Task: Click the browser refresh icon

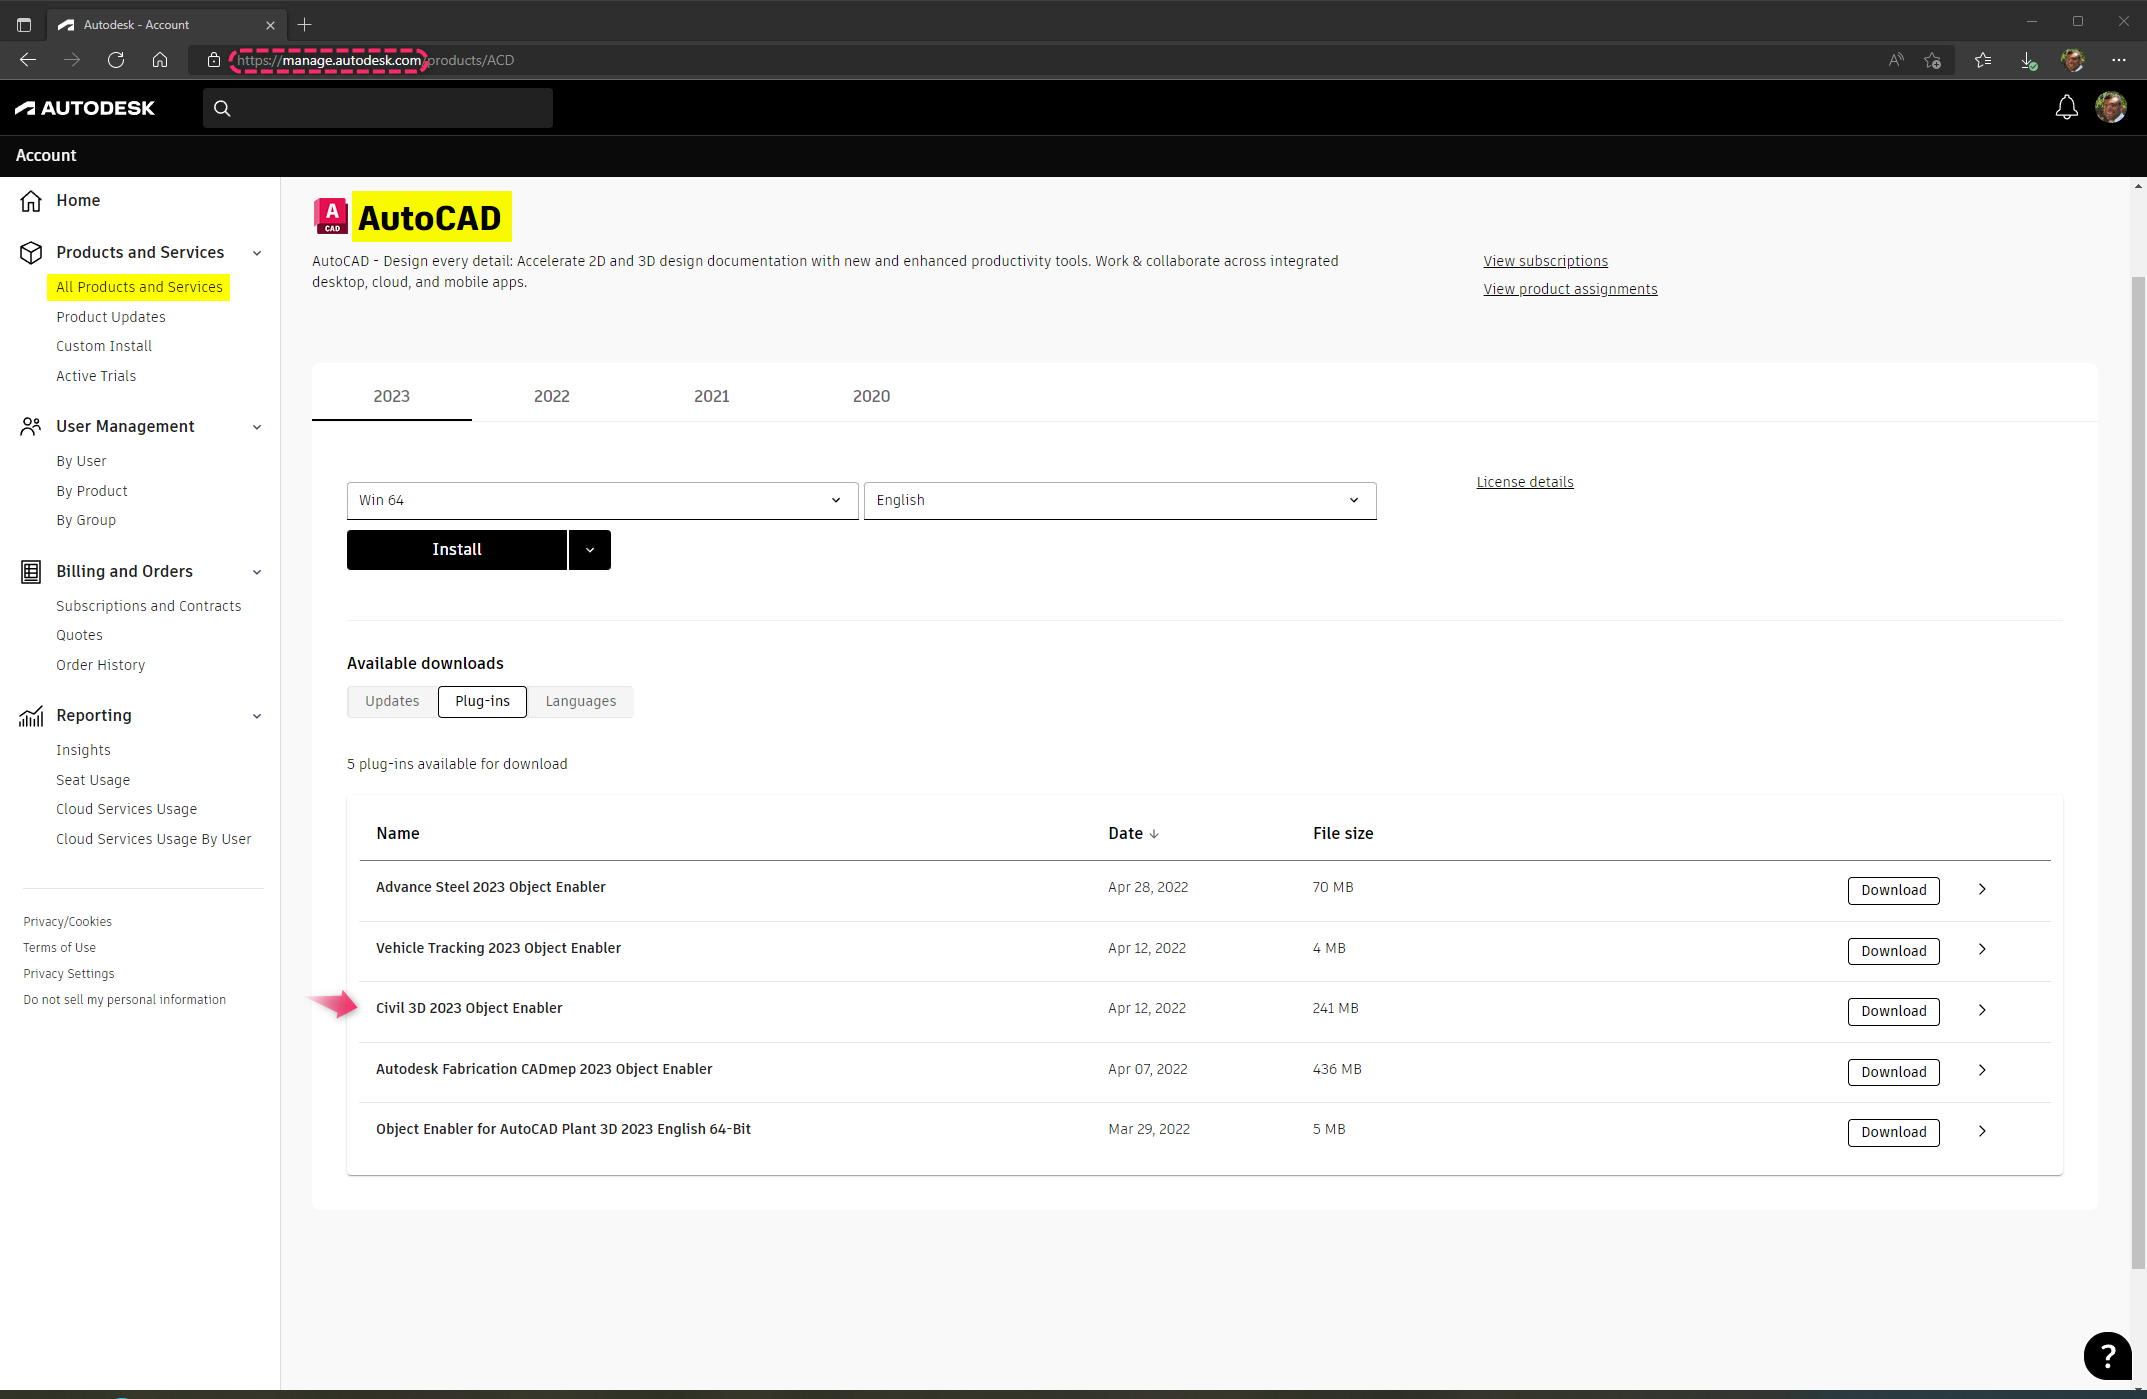Action: (x=116, y=60)
